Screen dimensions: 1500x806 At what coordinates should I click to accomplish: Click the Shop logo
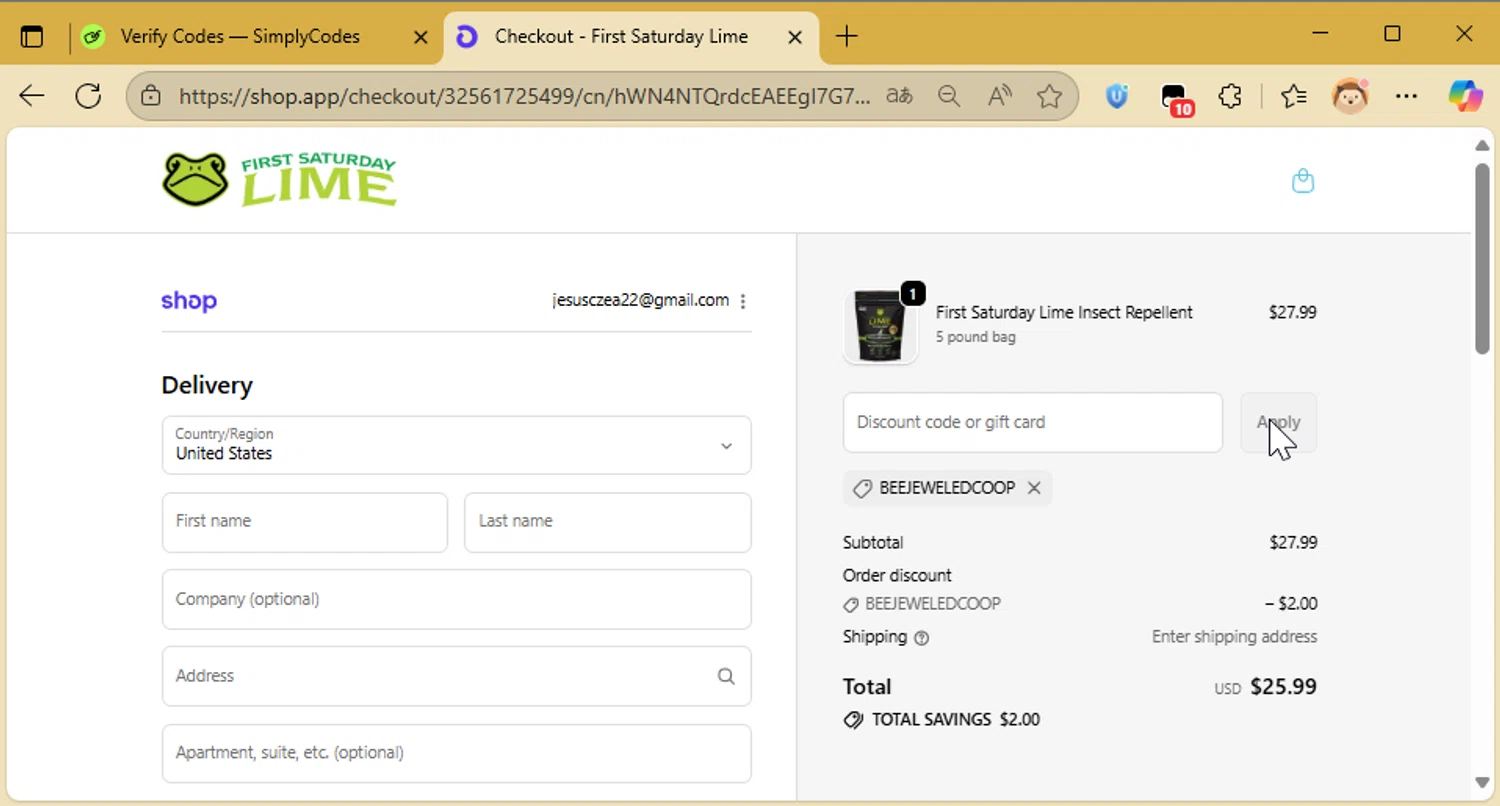[x=189, y=301]
